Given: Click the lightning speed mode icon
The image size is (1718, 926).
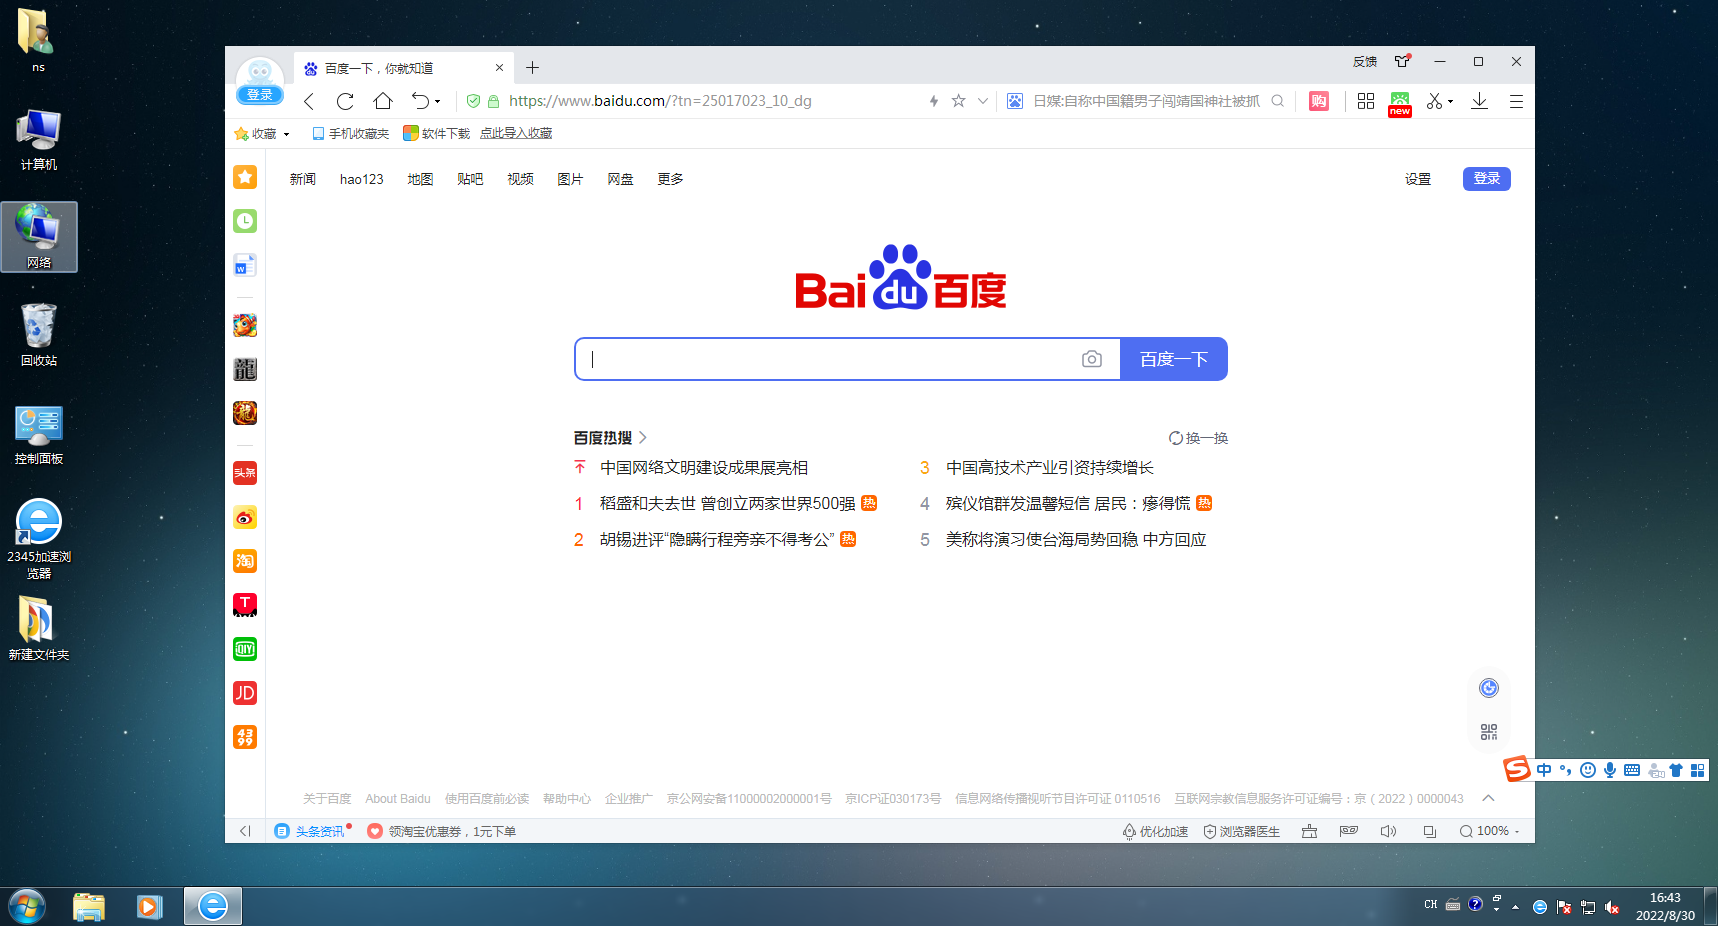Looking at the screenshot, I should 934,101.
